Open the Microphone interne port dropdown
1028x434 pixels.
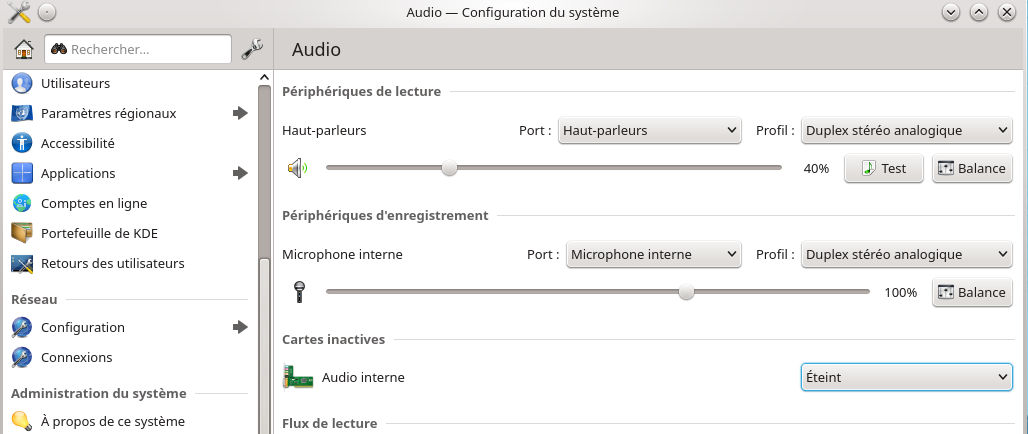(654, 254)
